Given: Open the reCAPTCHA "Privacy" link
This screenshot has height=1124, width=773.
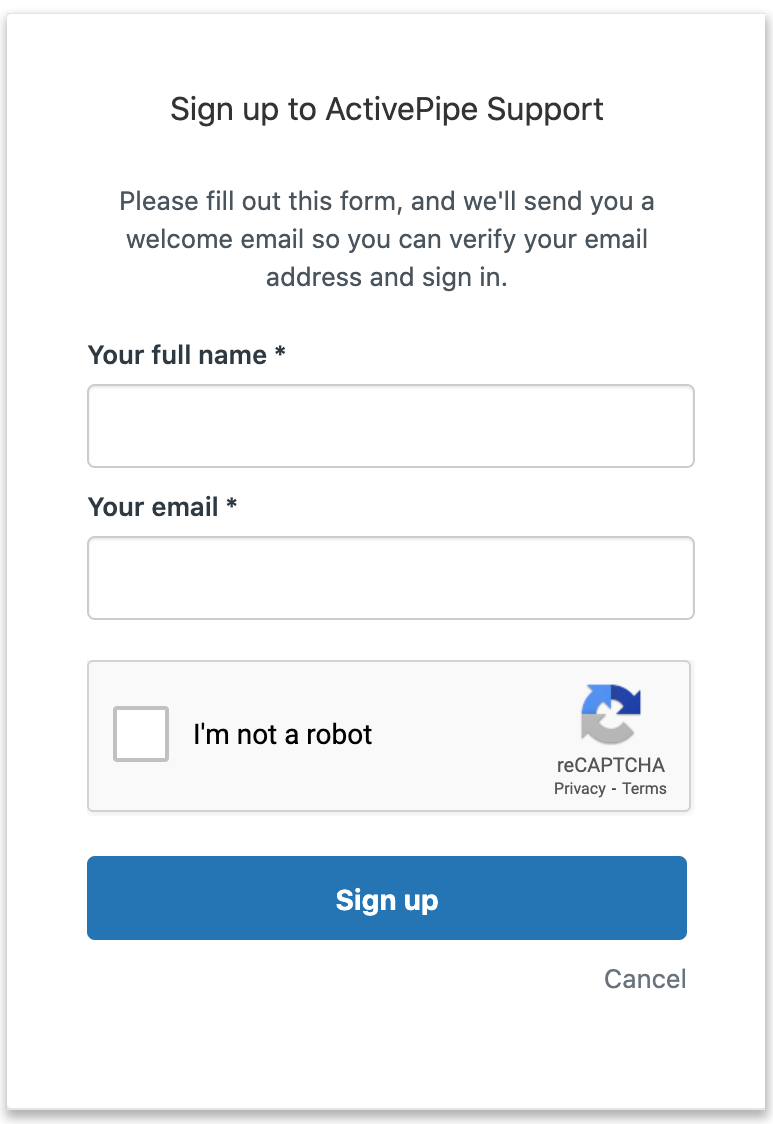Looking at the screenshot, I should [x=579, y=788].
